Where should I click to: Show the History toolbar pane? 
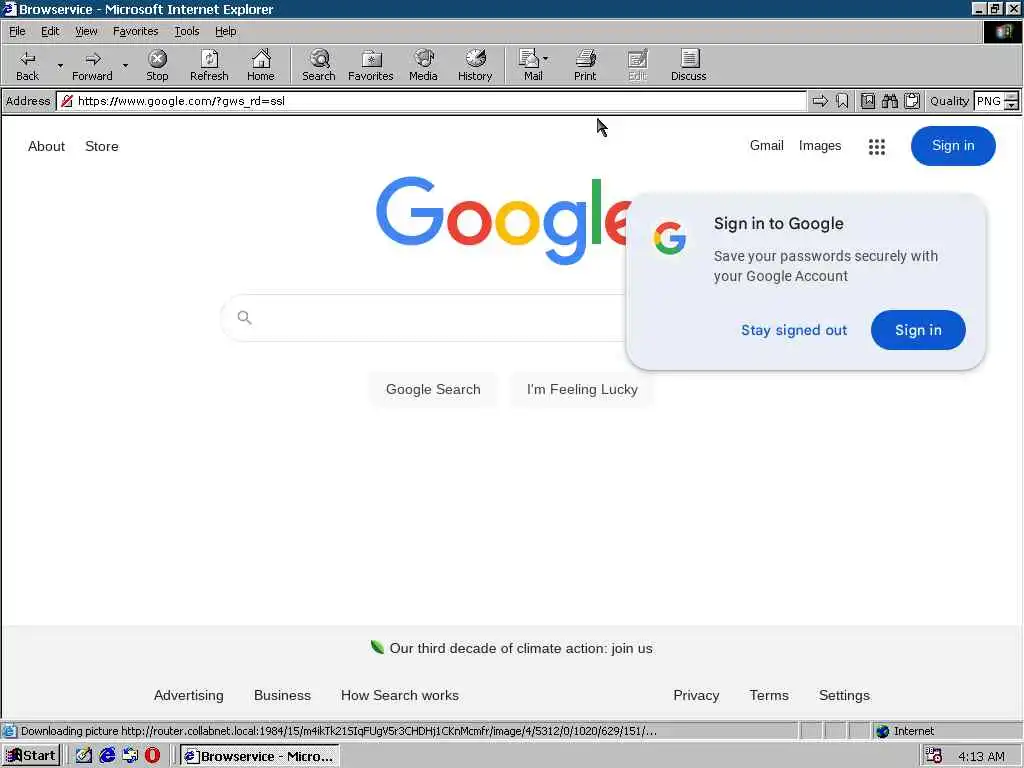pos(475,65)
